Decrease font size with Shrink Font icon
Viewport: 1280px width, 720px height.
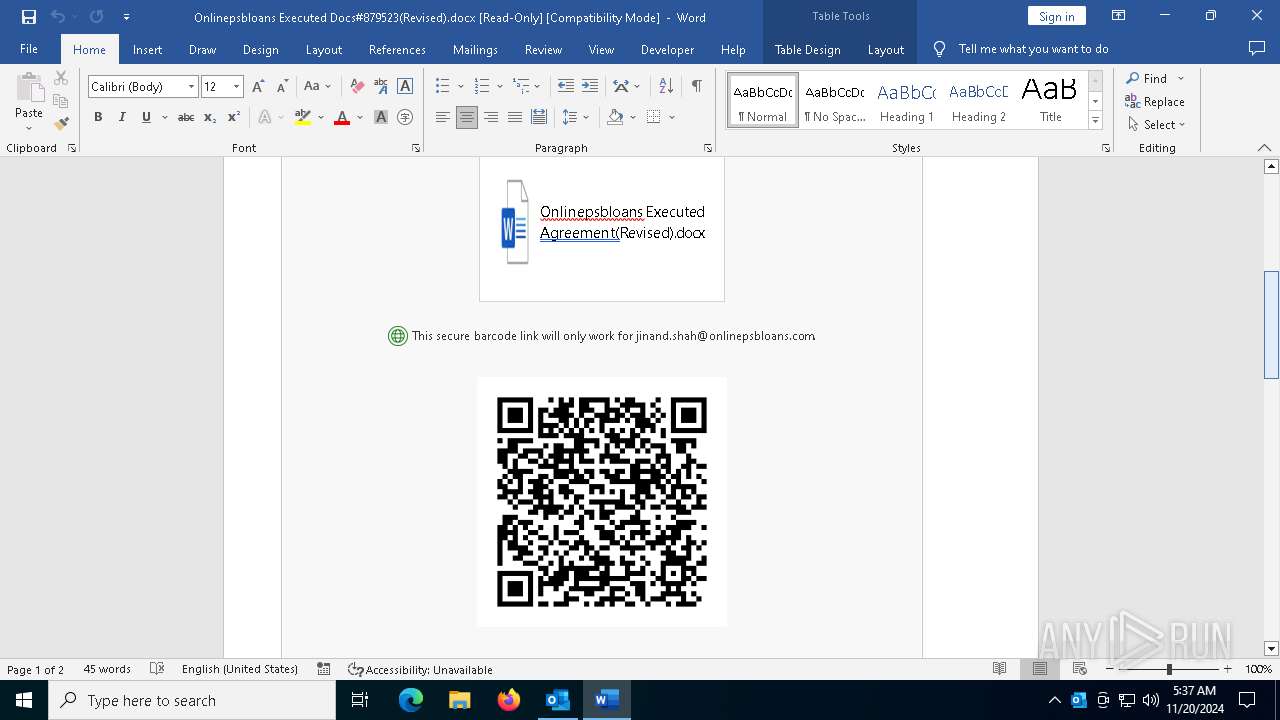(x=282, y=86)
